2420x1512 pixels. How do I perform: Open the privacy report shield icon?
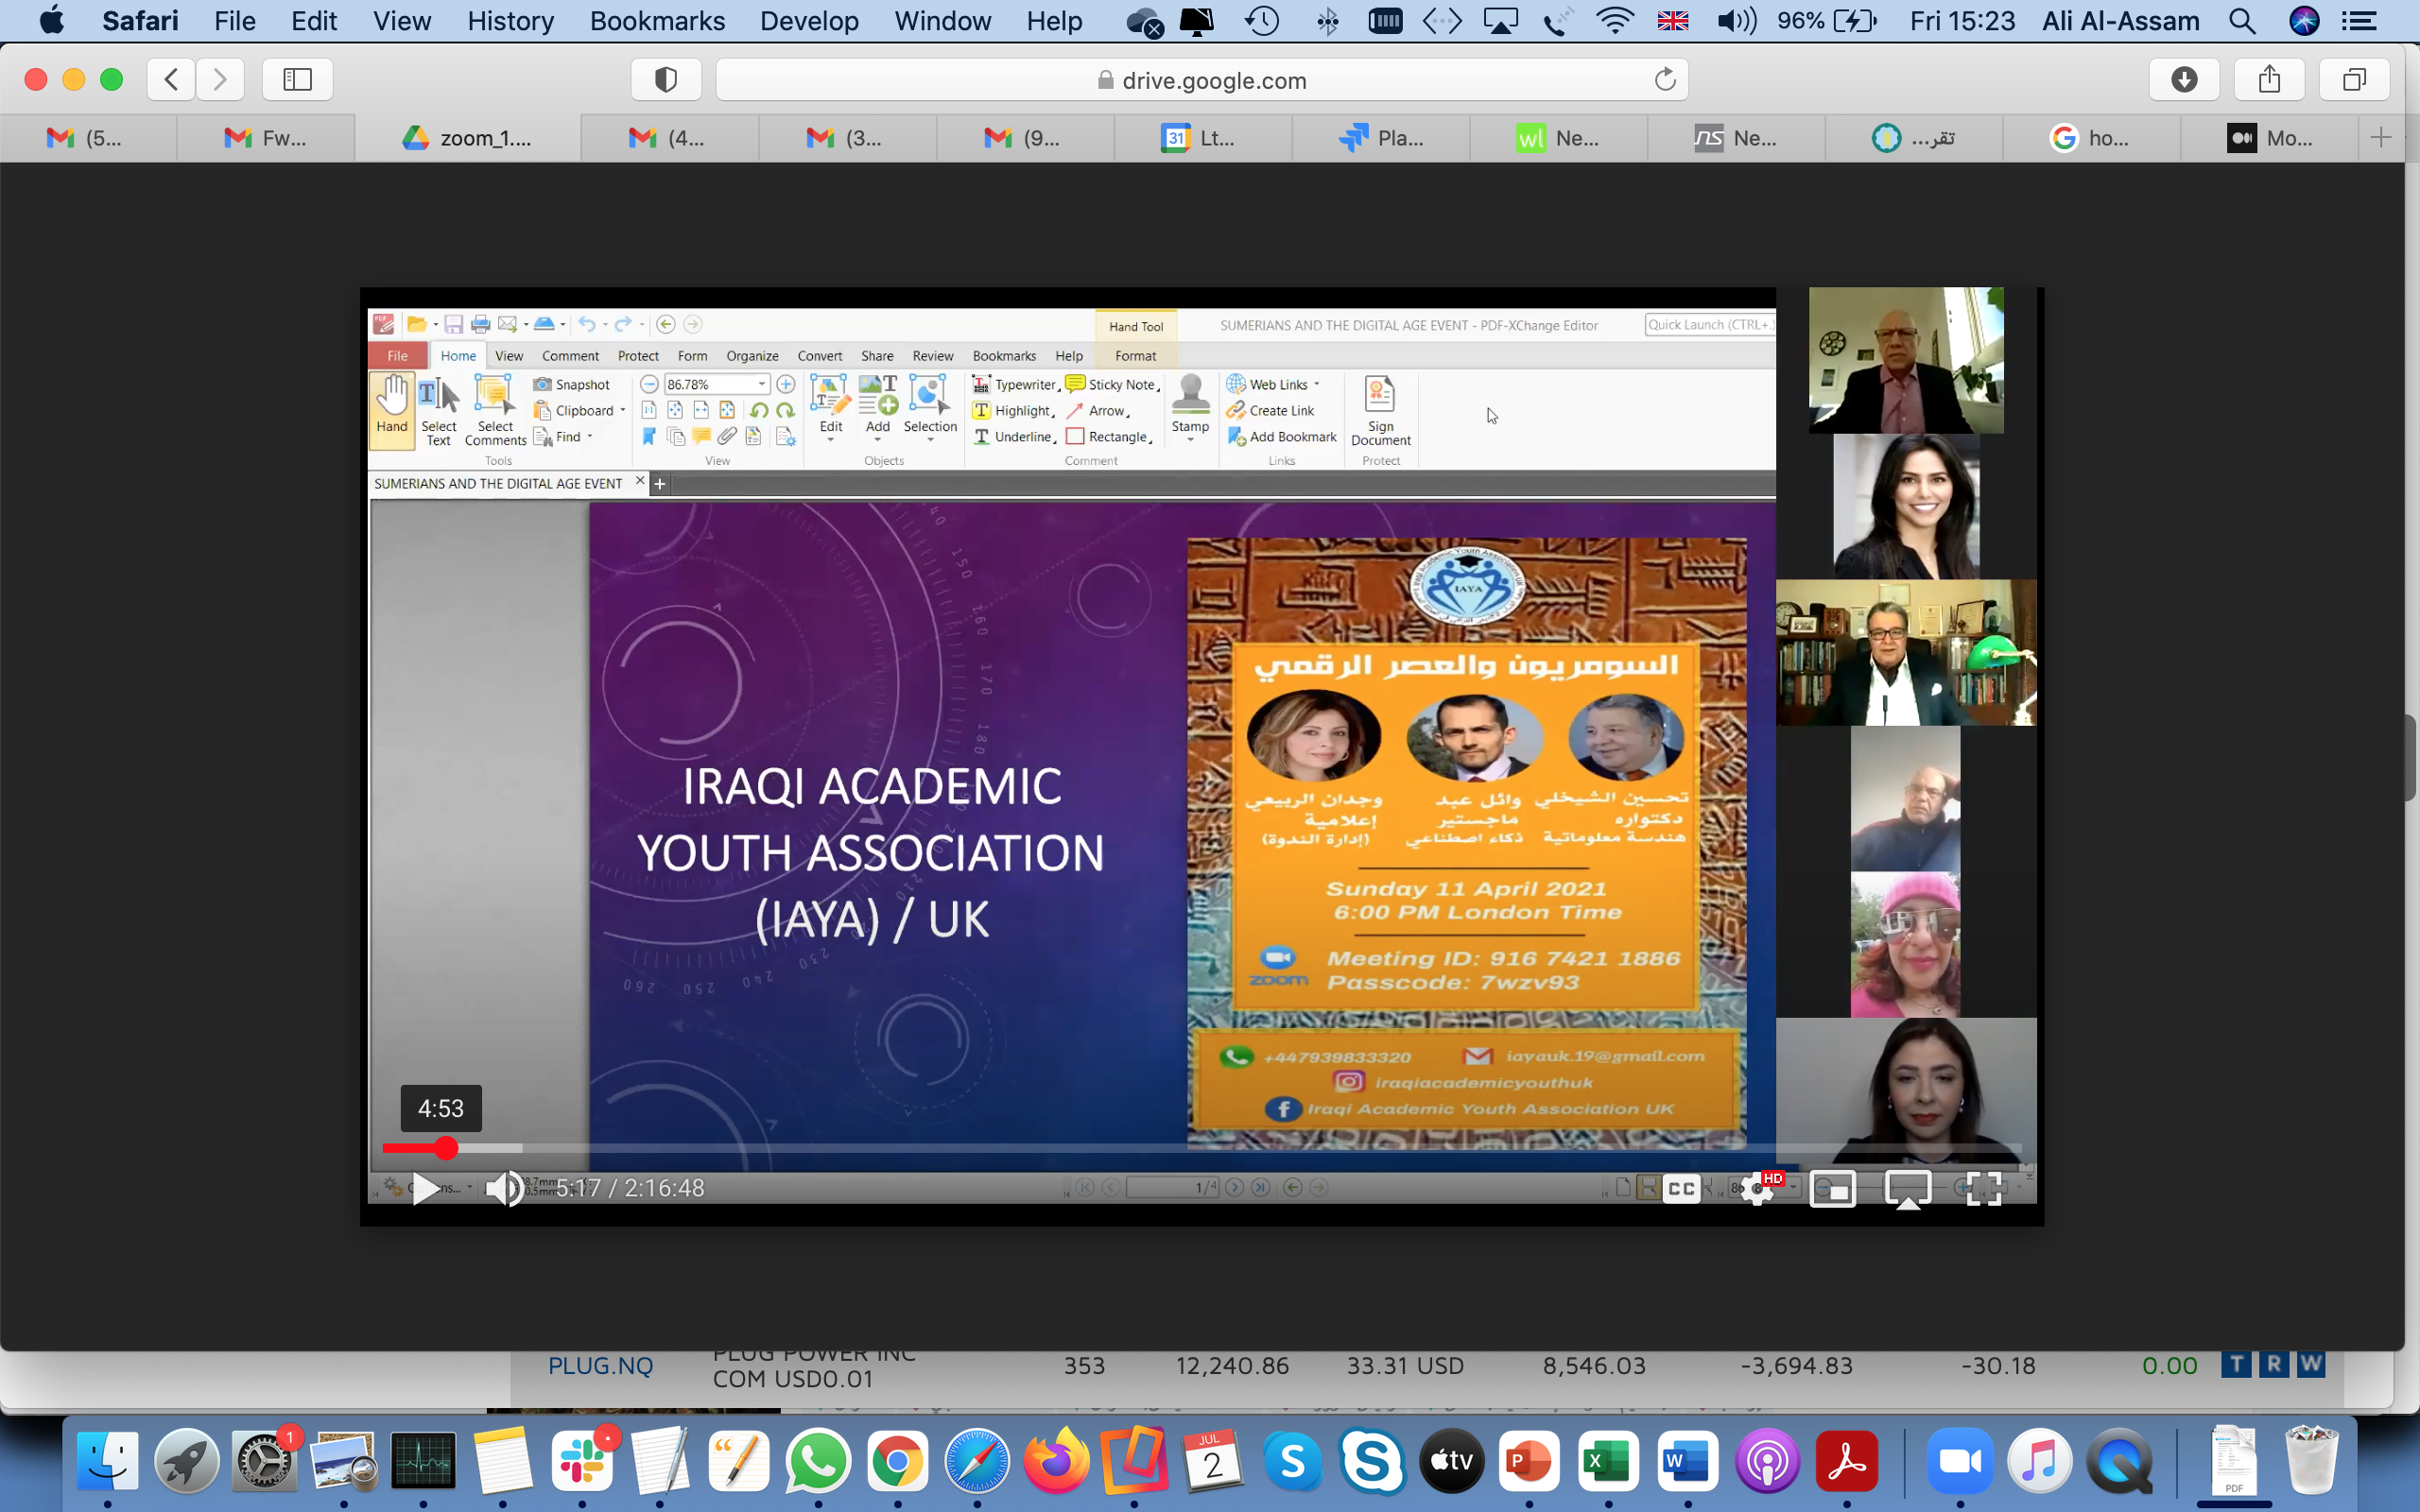[x=666, y=80]
